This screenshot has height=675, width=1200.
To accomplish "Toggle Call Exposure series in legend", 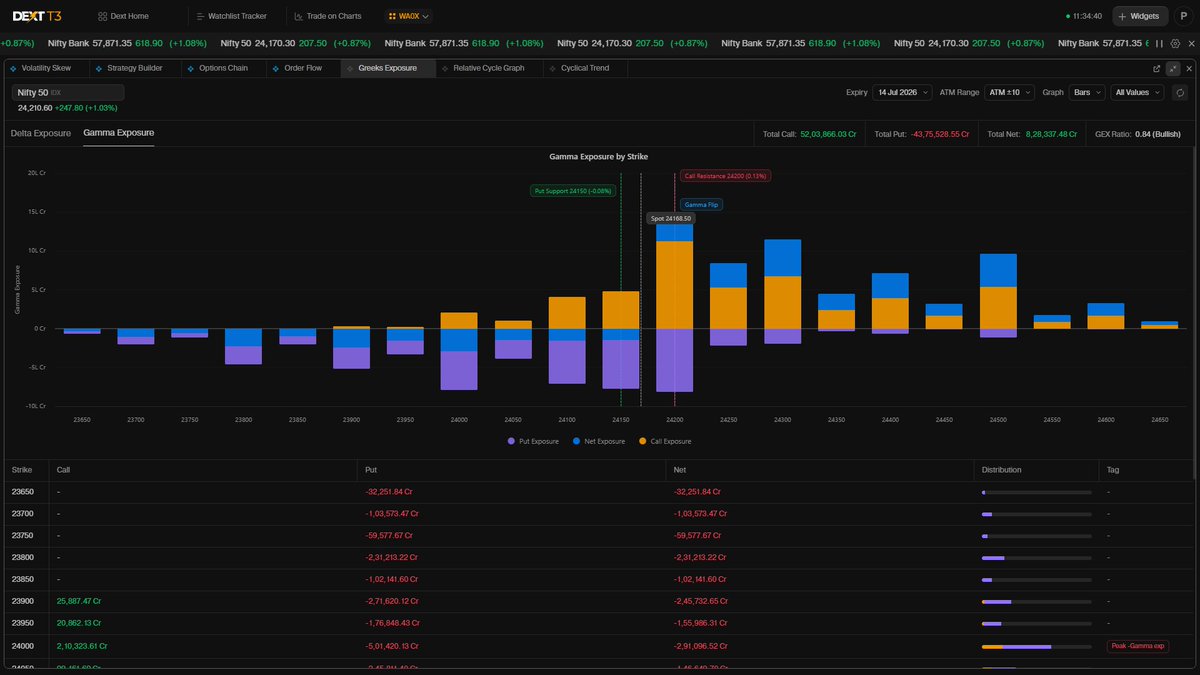I will (665, 441).
